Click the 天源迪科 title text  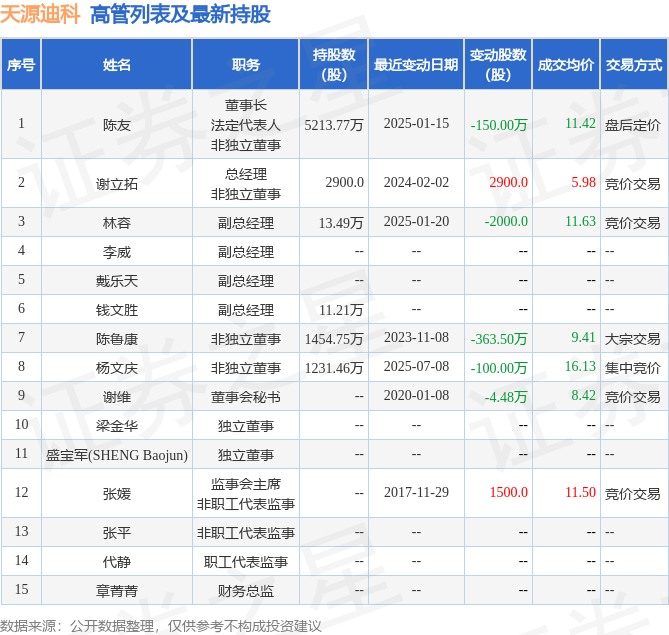[x=40, y=14]
